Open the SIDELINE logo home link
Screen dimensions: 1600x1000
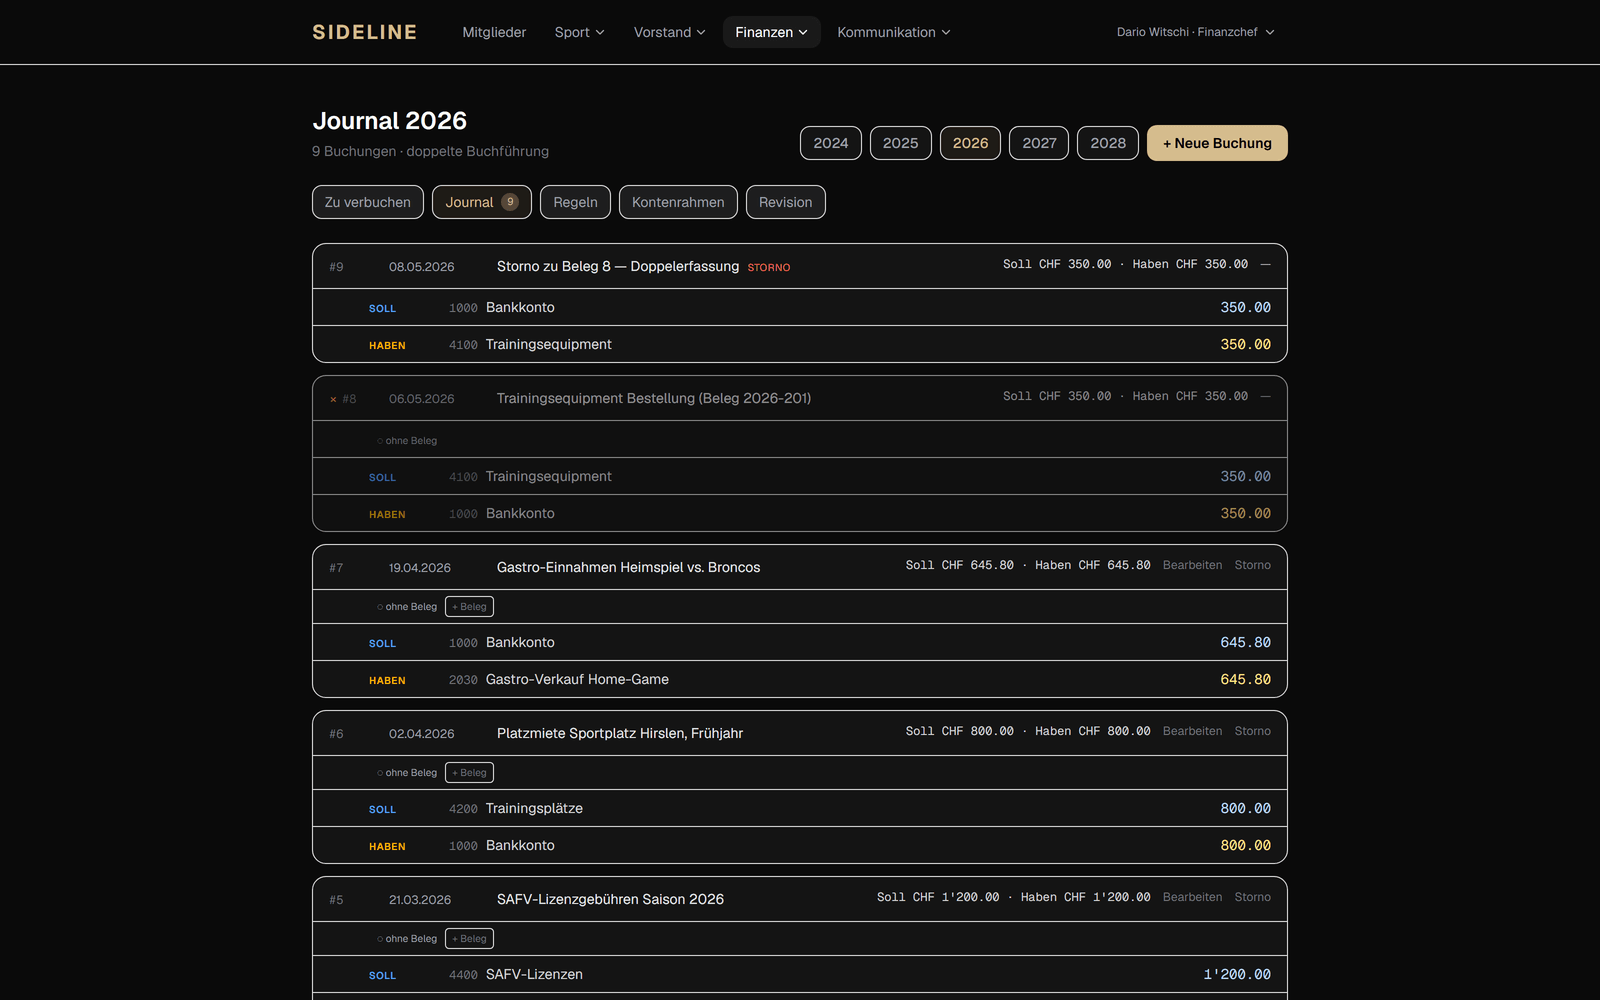[365, 32]
